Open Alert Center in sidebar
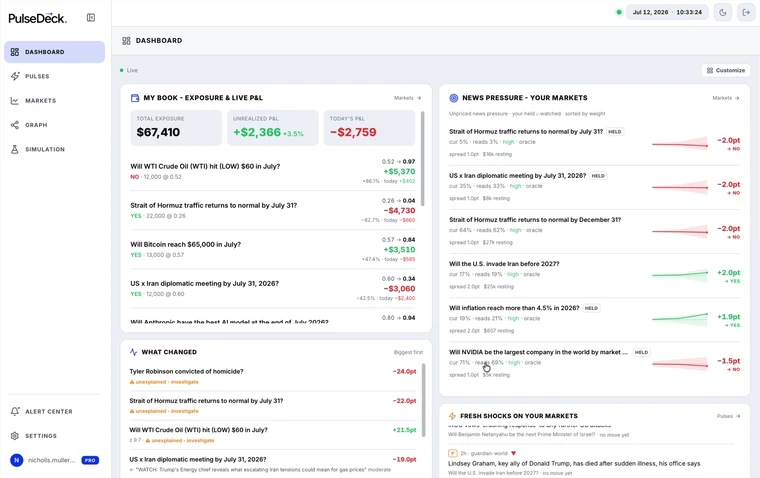Viewport: 760px width, 478px height. [x=54, y=412]
